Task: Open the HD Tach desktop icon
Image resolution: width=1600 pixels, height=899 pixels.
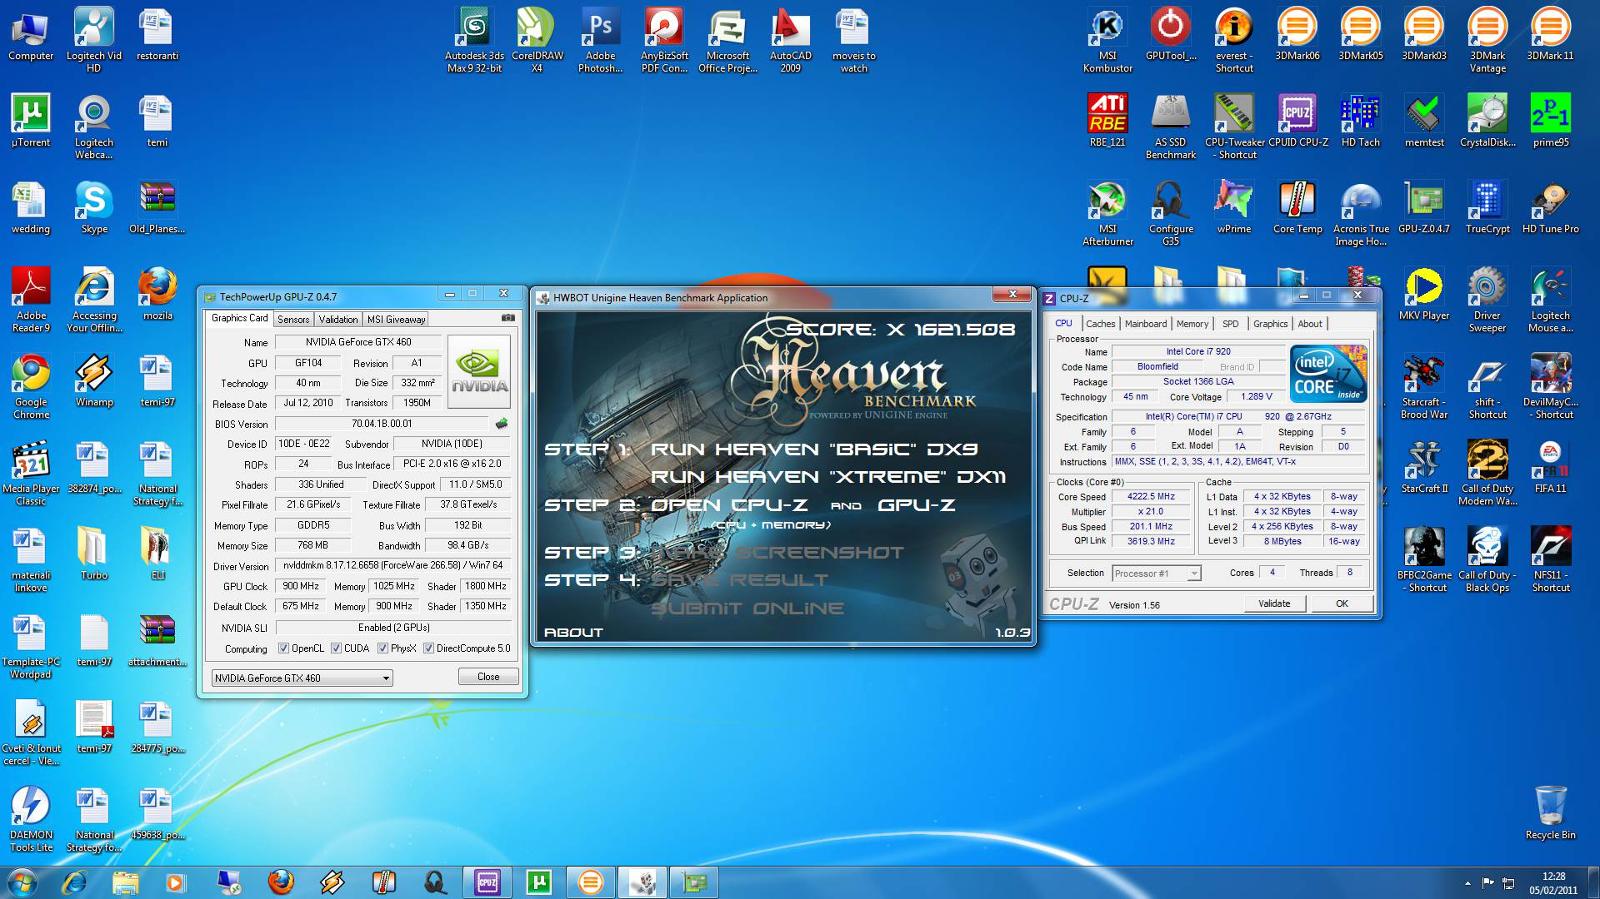Action: click(x=1360, y=121)
